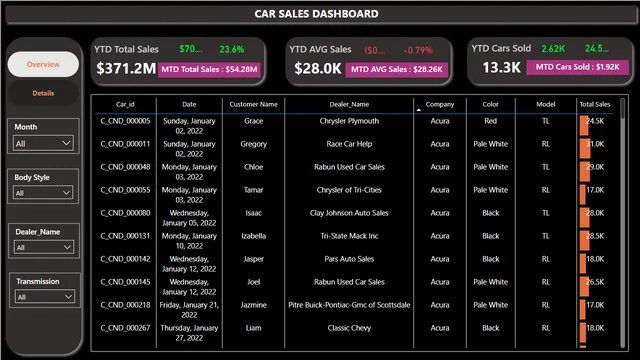Click dealer Clay Johnson Auto Sales

pos(349,213)
